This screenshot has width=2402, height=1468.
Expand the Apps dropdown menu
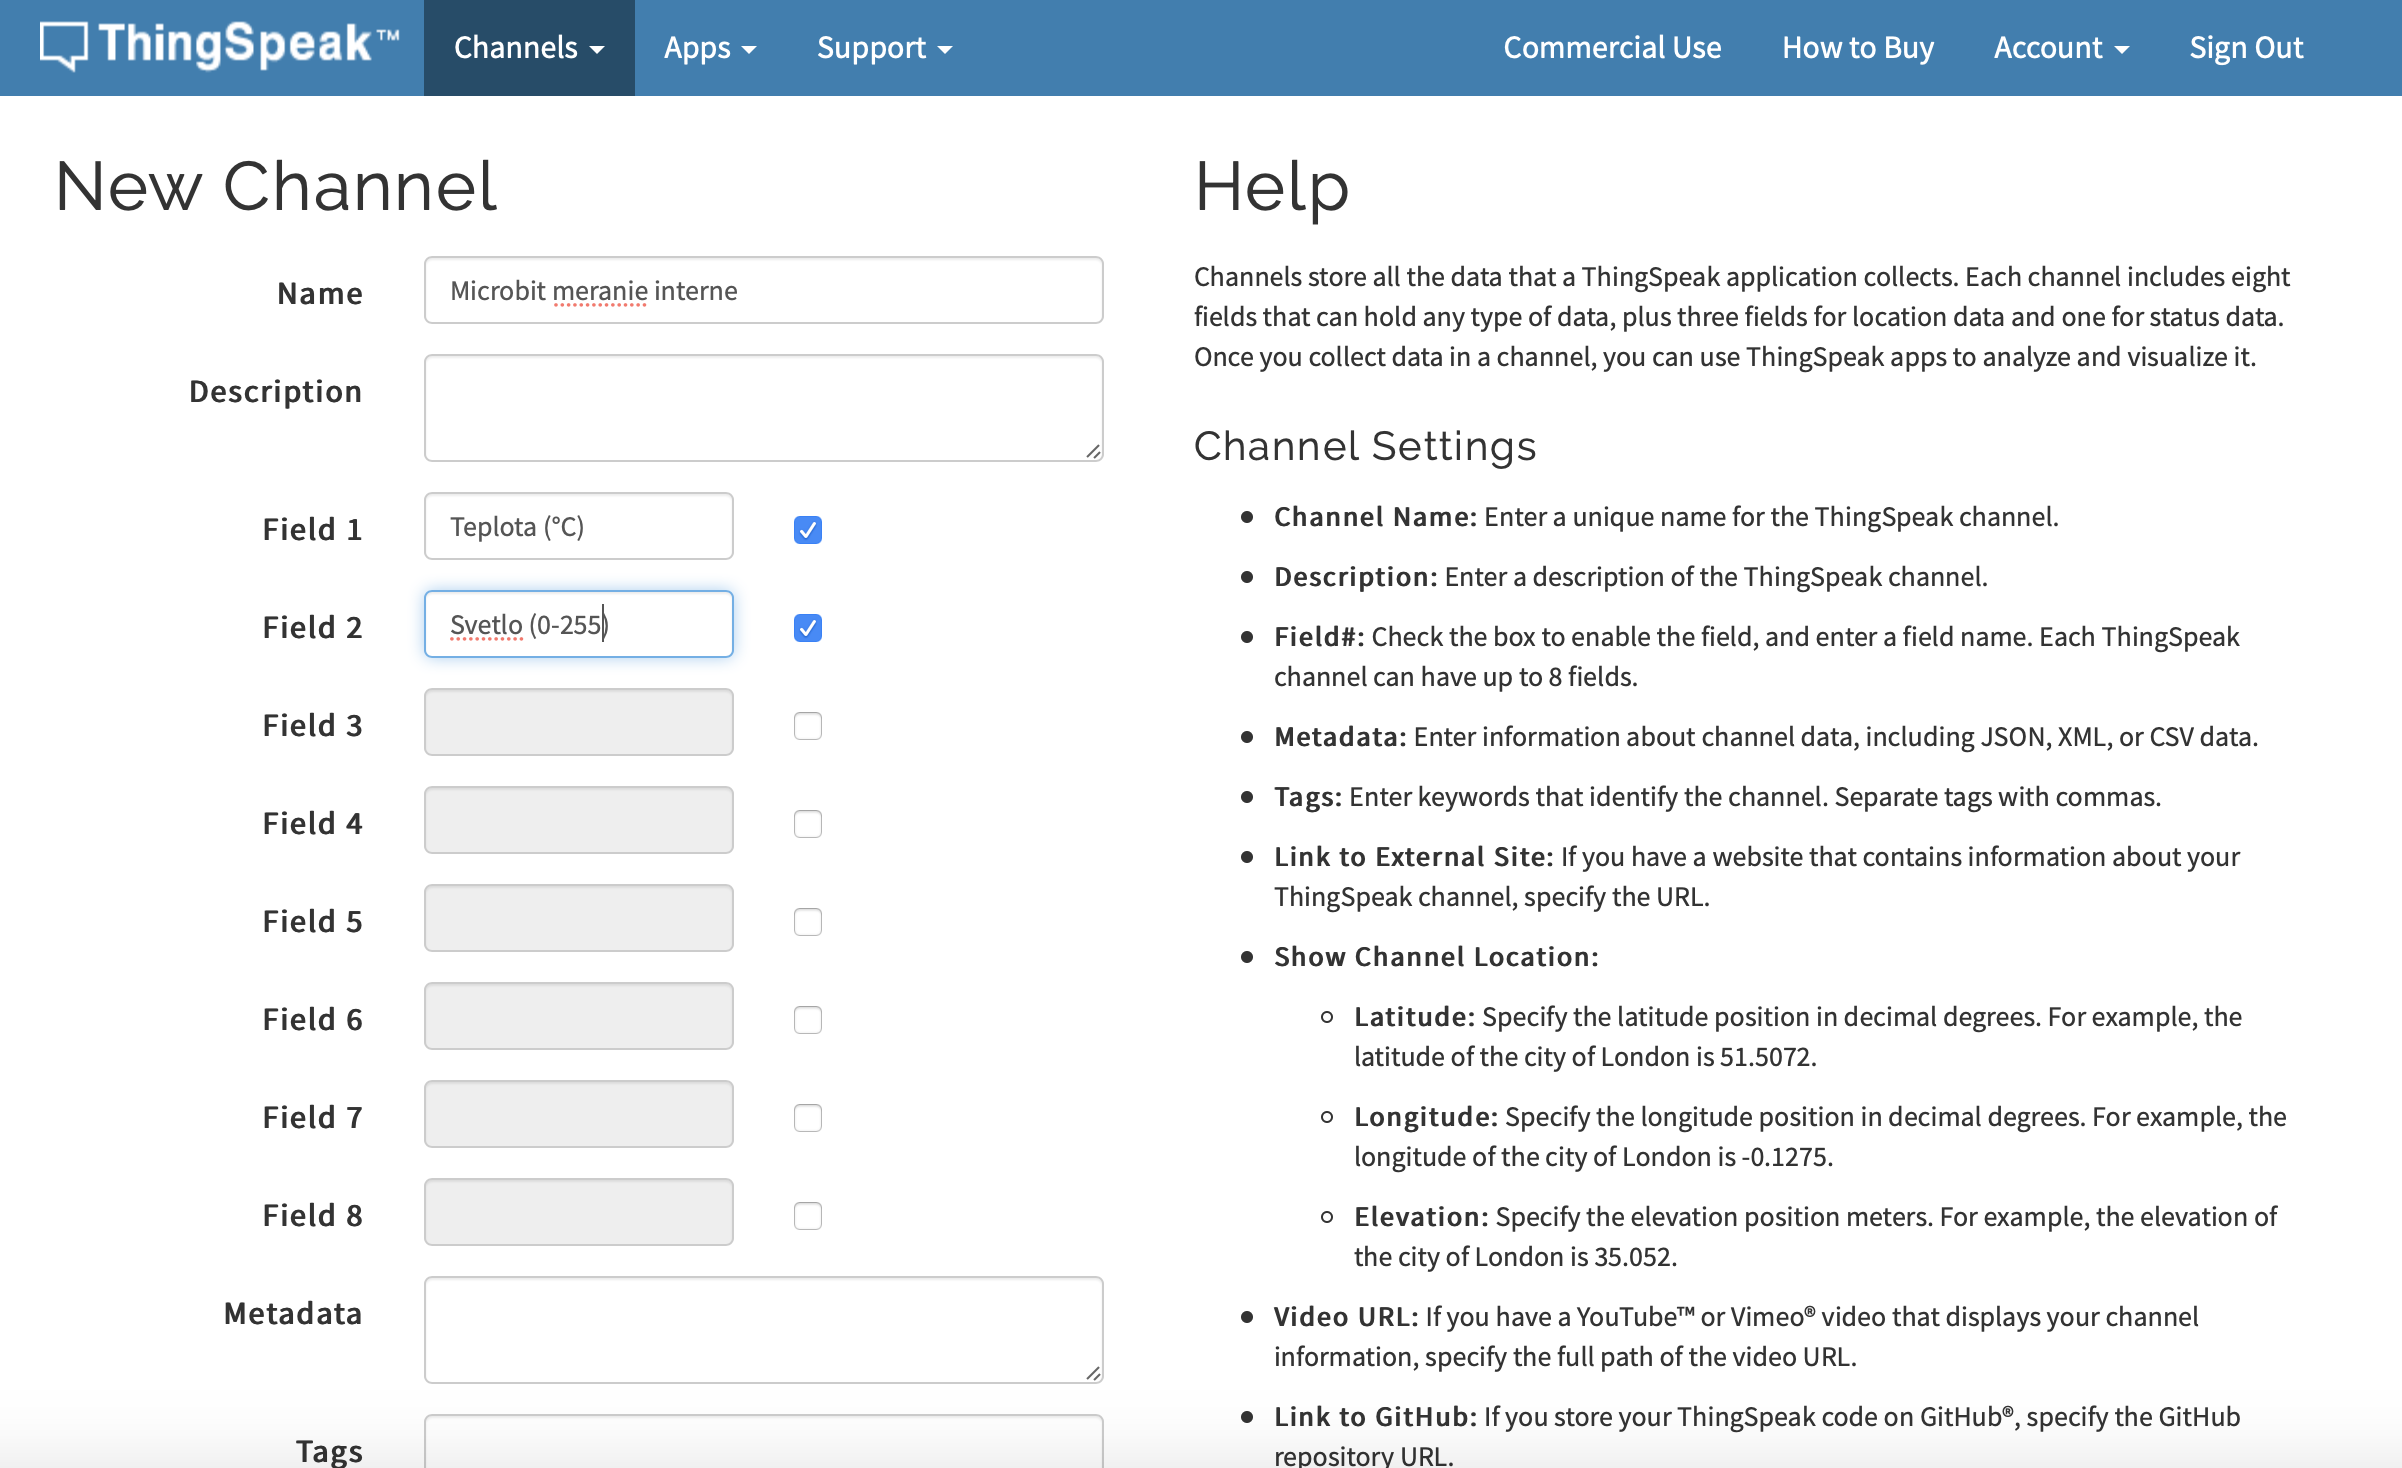pyautogui.click(x=709, y=48)
